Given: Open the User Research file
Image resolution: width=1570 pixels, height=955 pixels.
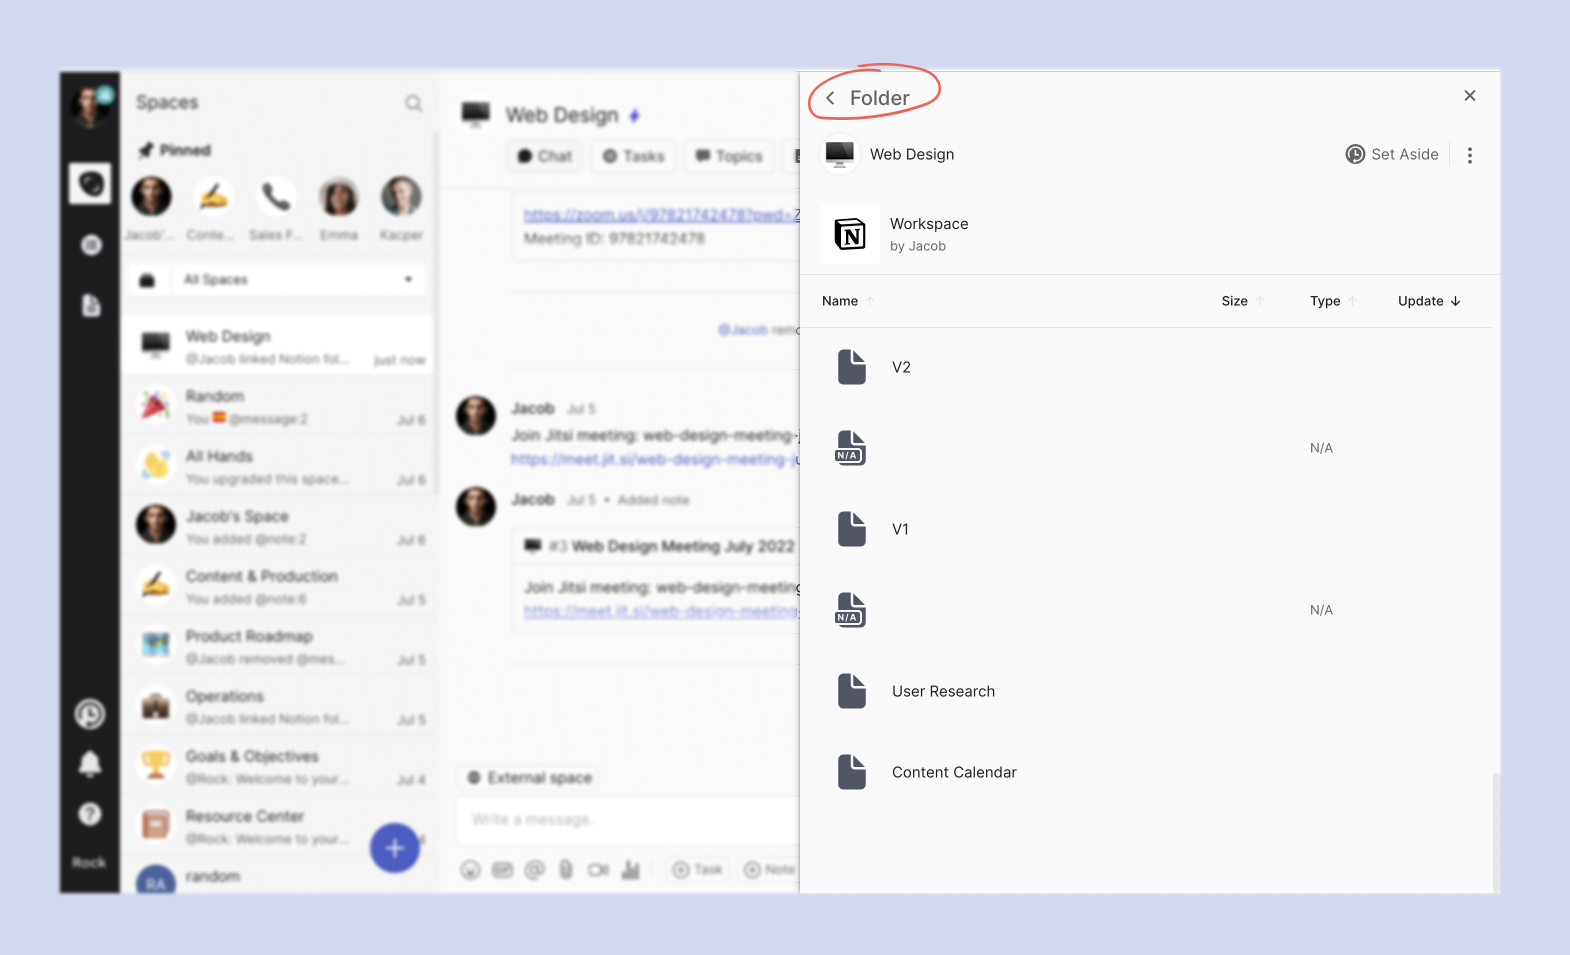Looking at the screenshot, I should tap(943, 691).
